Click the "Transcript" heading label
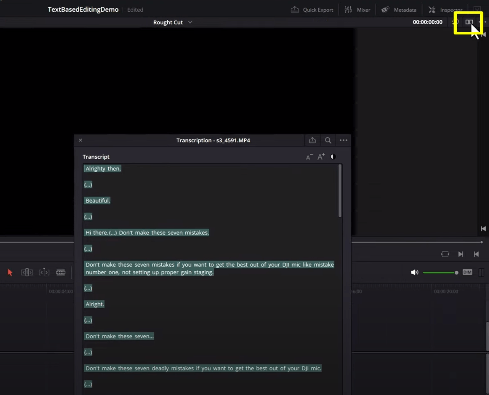489x395 pixels. (96, 157)
